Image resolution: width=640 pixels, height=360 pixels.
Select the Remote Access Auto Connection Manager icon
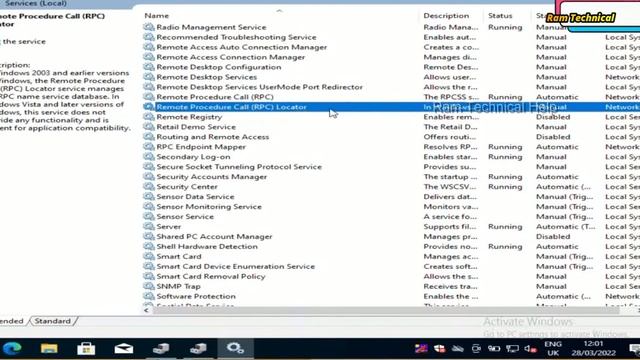(149, 47)
